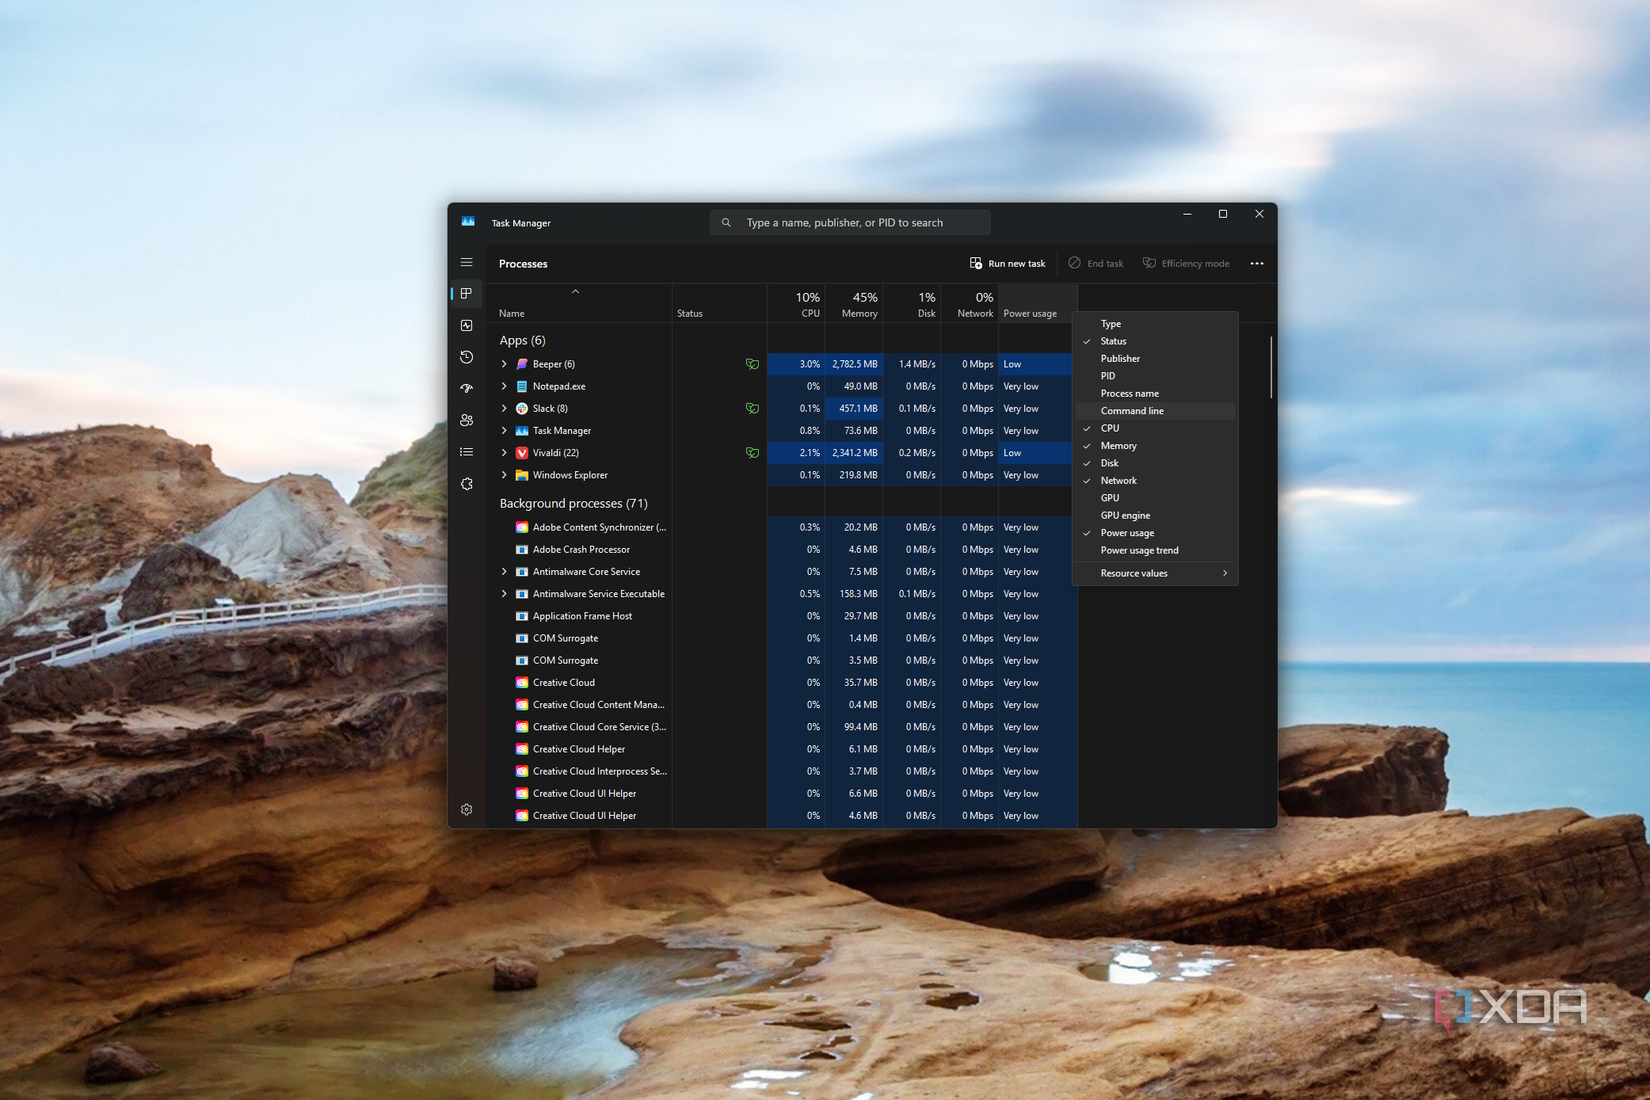Click the navigation hamburger menu icon
This screenshot has height=1100, width=1650.
(x=466, y=262)
